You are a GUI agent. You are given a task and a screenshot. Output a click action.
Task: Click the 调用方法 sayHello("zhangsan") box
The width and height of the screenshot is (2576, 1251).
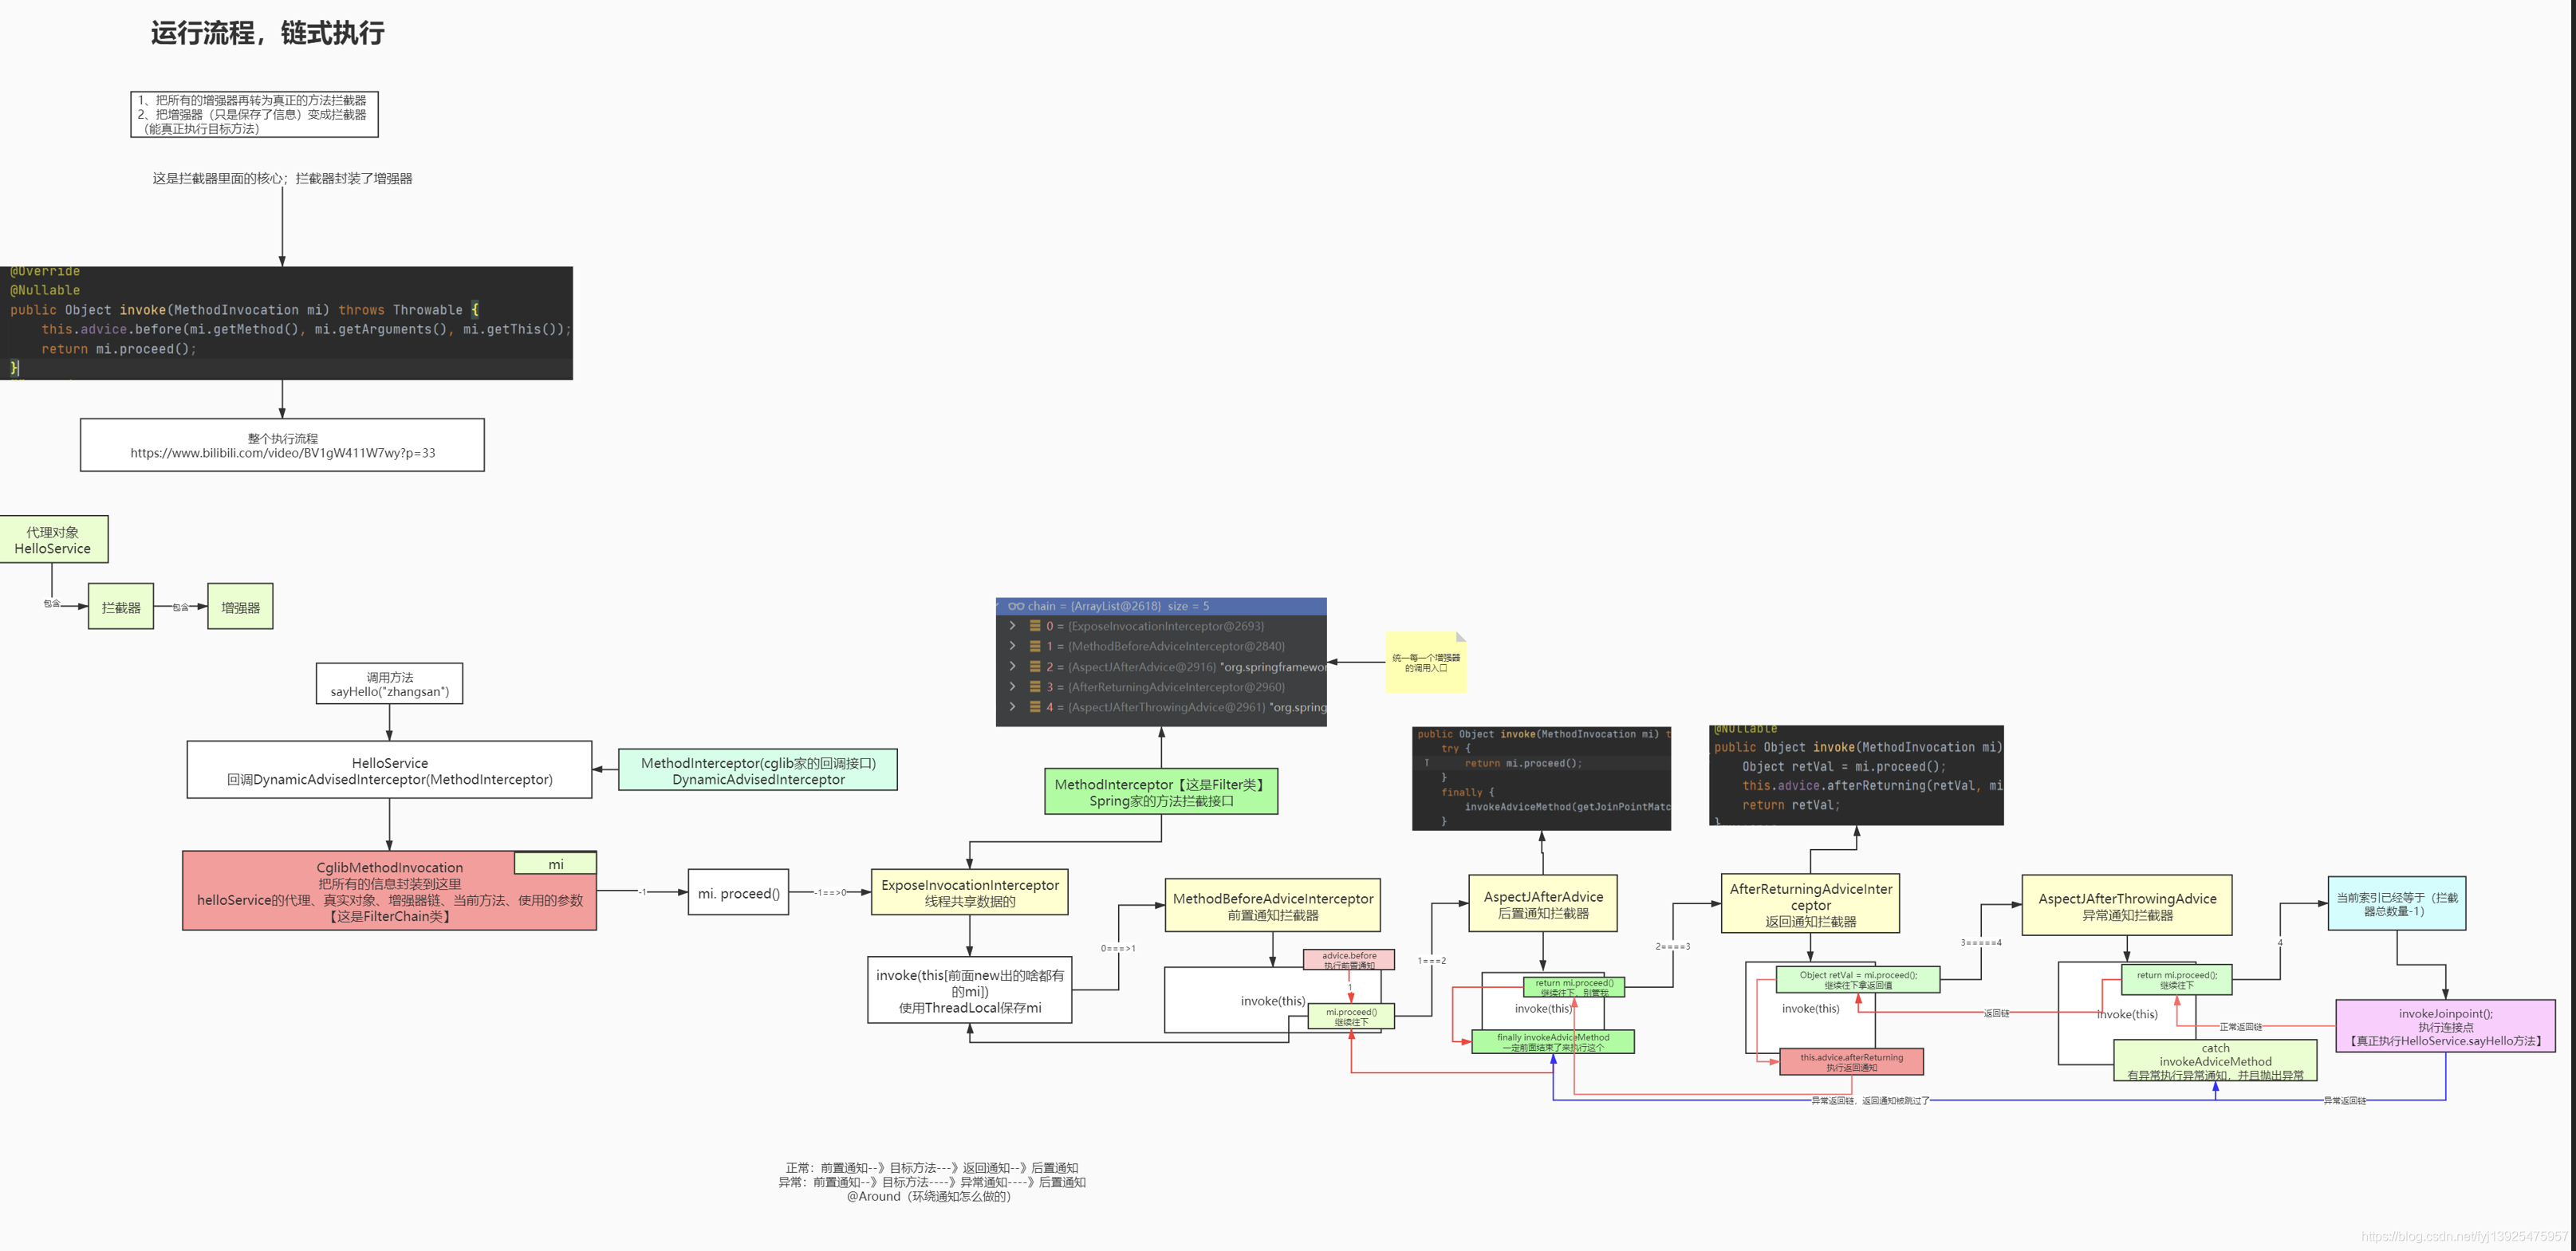(389, 684)
